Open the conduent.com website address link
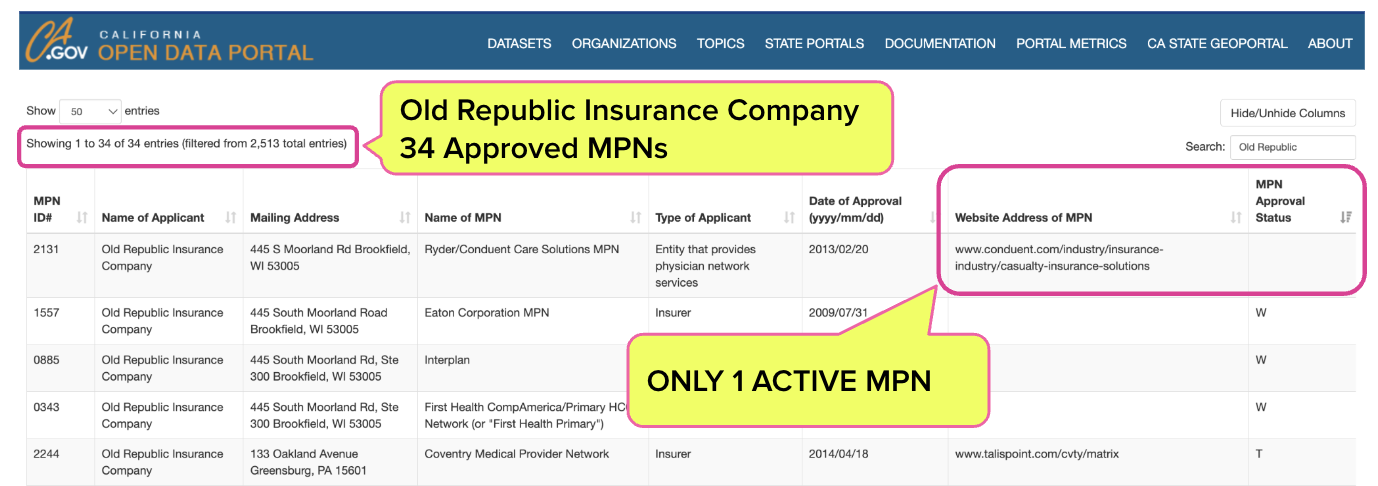This screenshot has height=486, width=1378. click(x=1059, y=258)
